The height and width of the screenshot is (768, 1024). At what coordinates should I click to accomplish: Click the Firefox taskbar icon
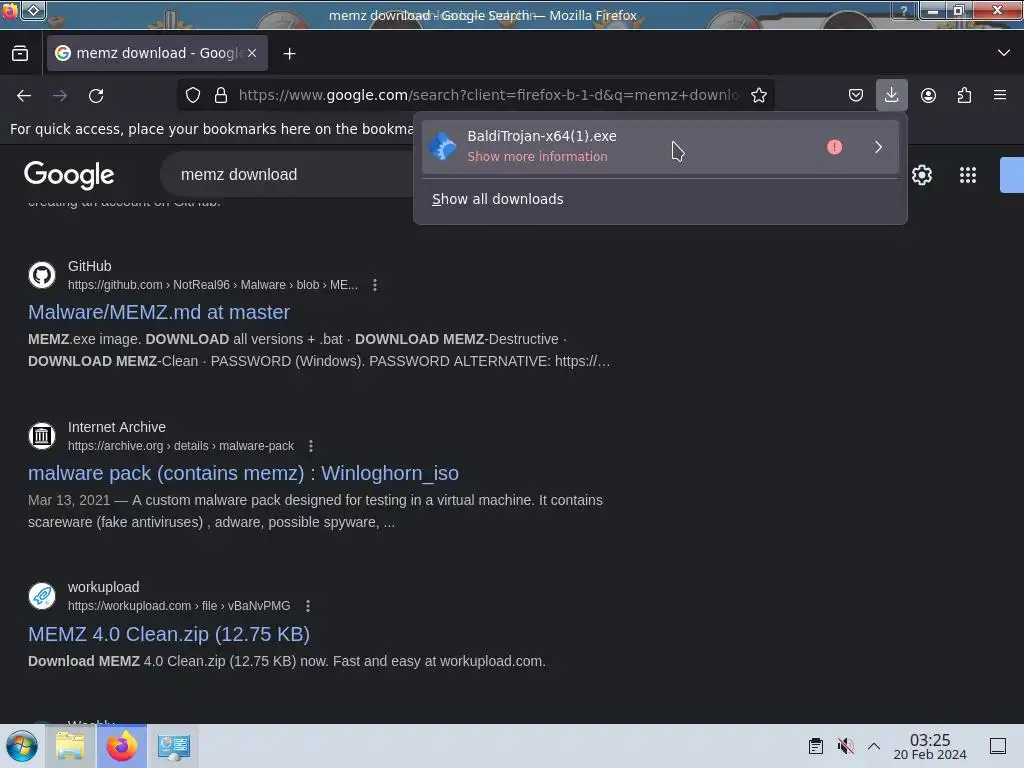tap(122, 746)
